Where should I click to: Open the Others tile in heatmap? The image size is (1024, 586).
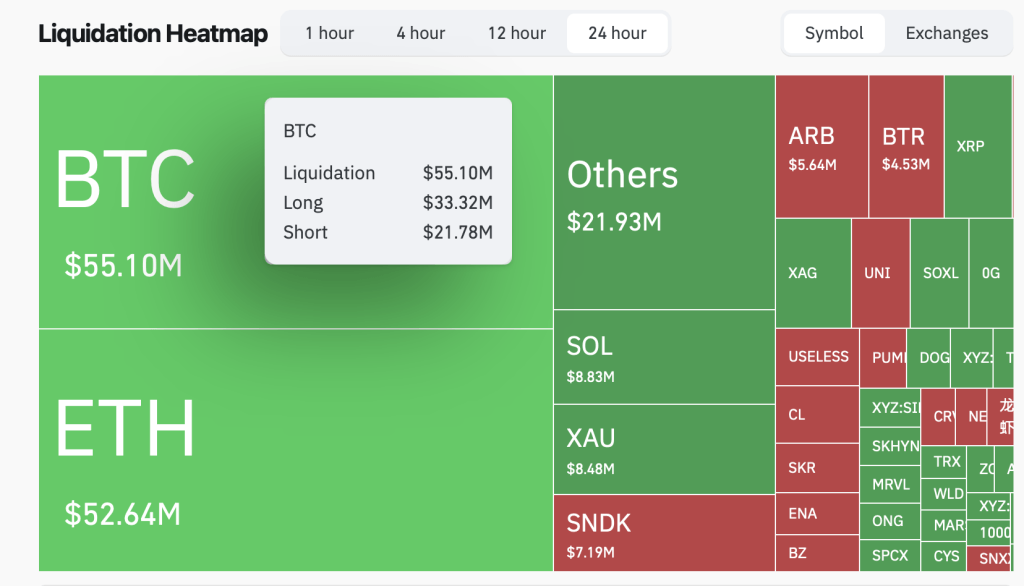point(664,192)
